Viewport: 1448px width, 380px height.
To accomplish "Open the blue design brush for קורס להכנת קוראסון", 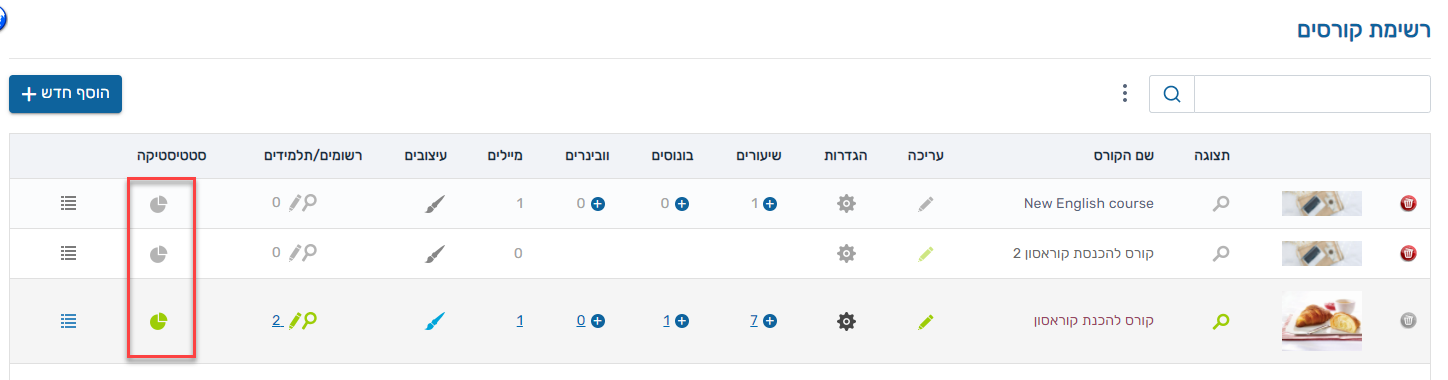I will pyautogui.click(x=433, y=321).
